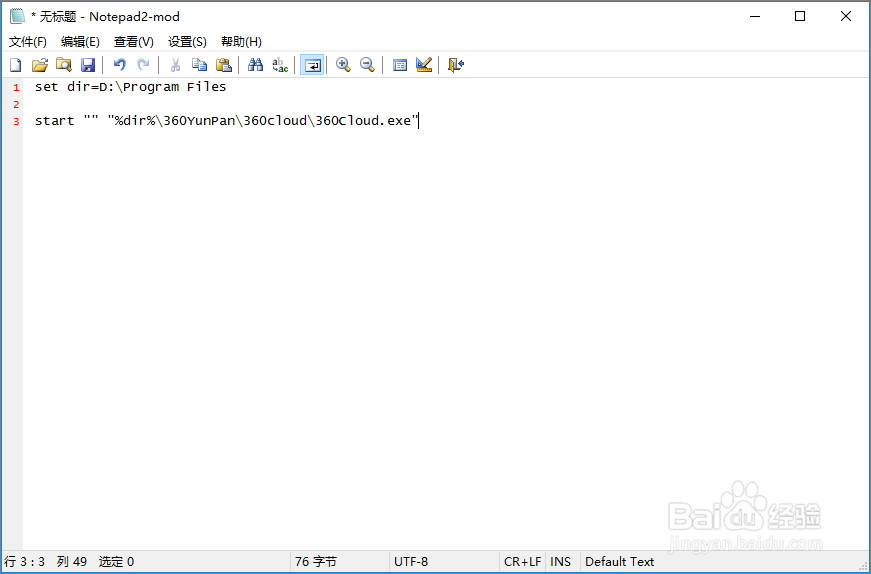
Task: Open the 查看(V) menu
Action: pos(133,42)
